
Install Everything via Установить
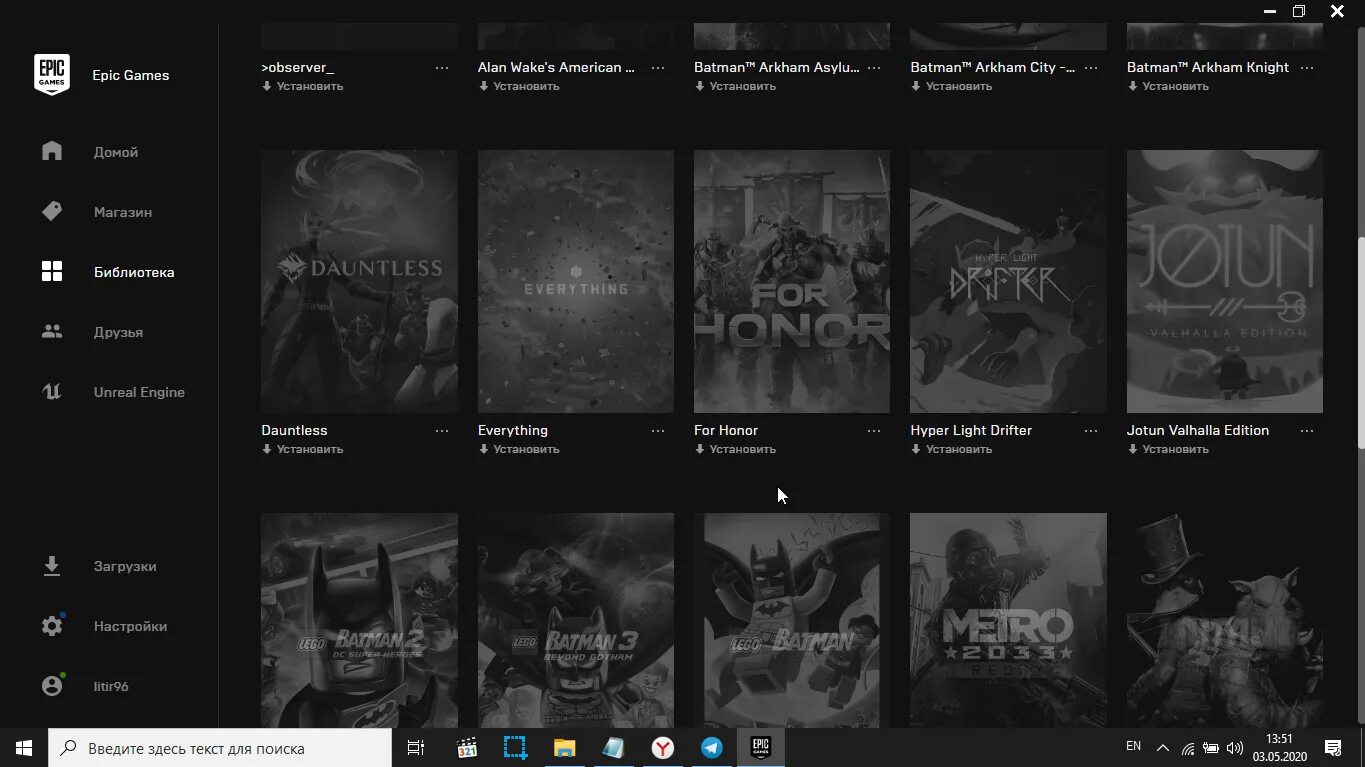click(x=519, y=449)
